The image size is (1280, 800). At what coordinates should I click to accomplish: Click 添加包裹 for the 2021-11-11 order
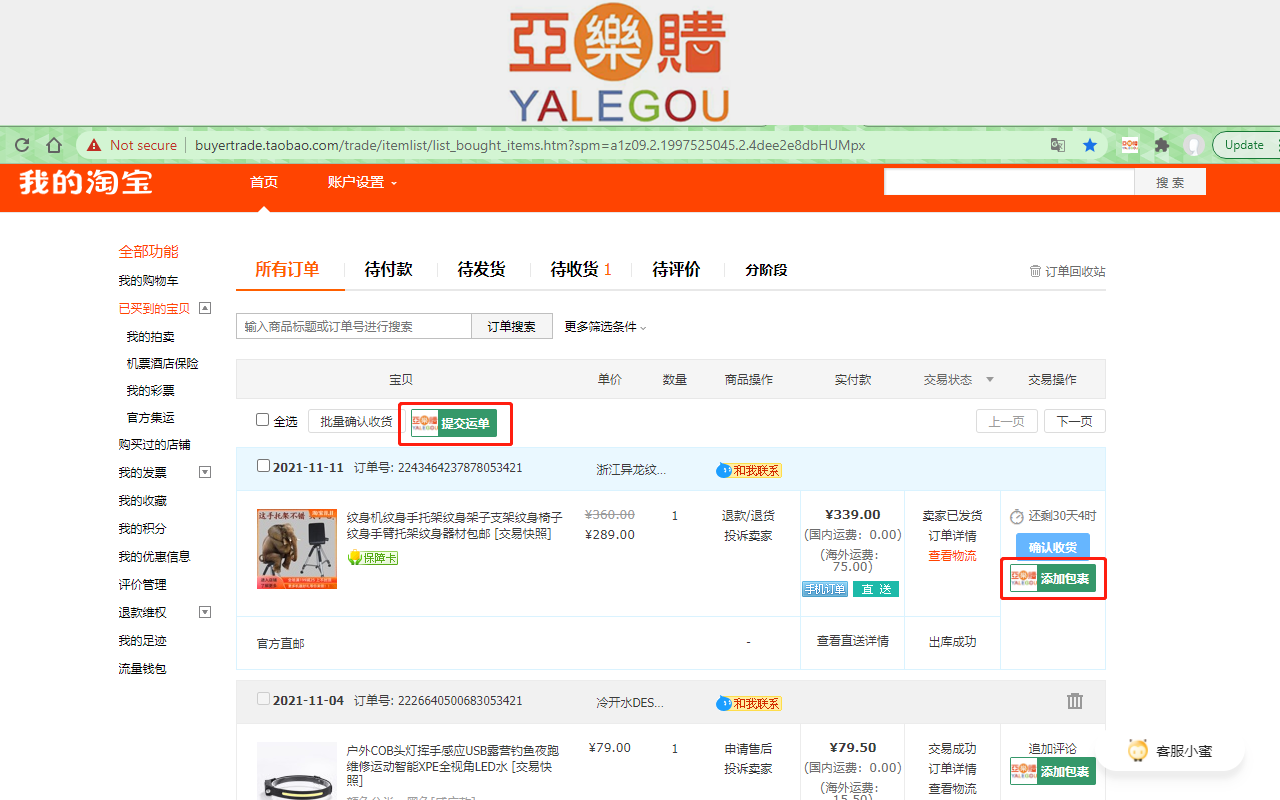pyautogui.click(x=1053, y=578)
